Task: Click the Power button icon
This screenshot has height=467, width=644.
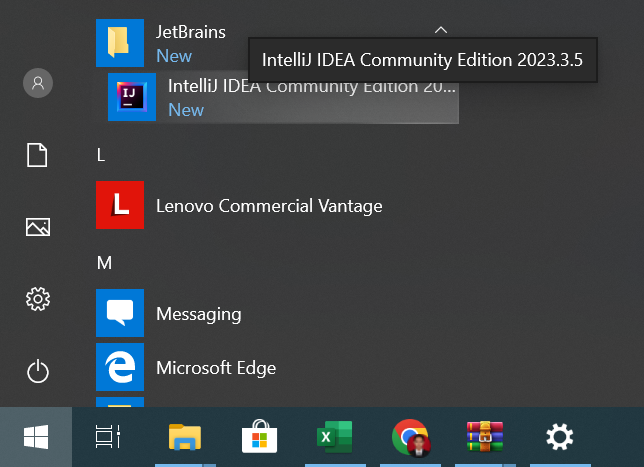Action: tap(38, 371)
